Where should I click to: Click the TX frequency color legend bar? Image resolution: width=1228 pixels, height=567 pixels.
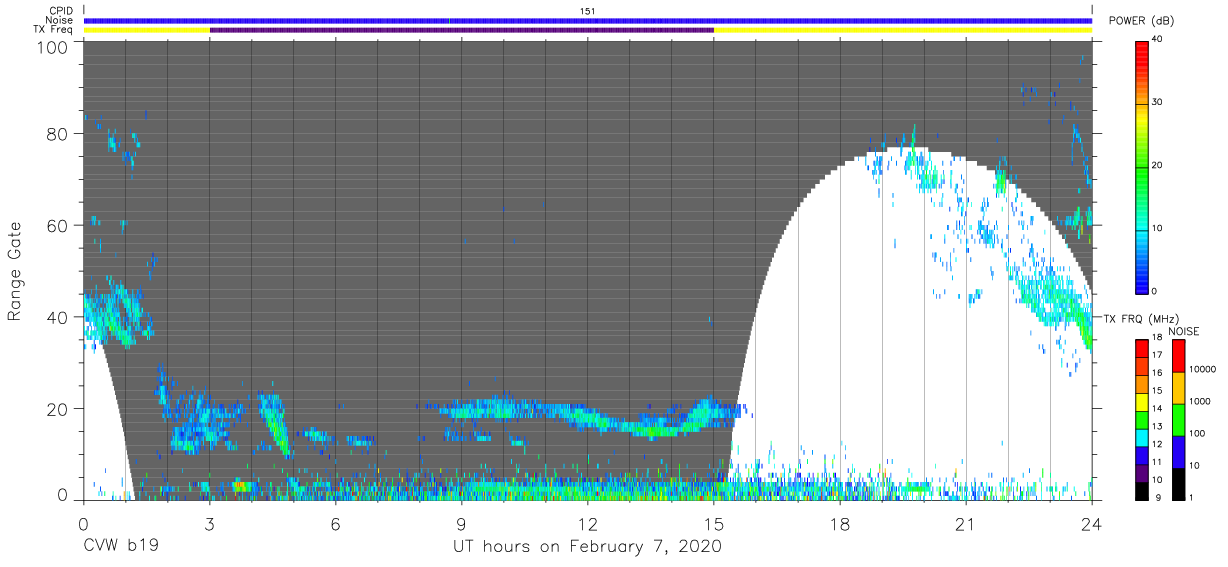point(1142,419)
